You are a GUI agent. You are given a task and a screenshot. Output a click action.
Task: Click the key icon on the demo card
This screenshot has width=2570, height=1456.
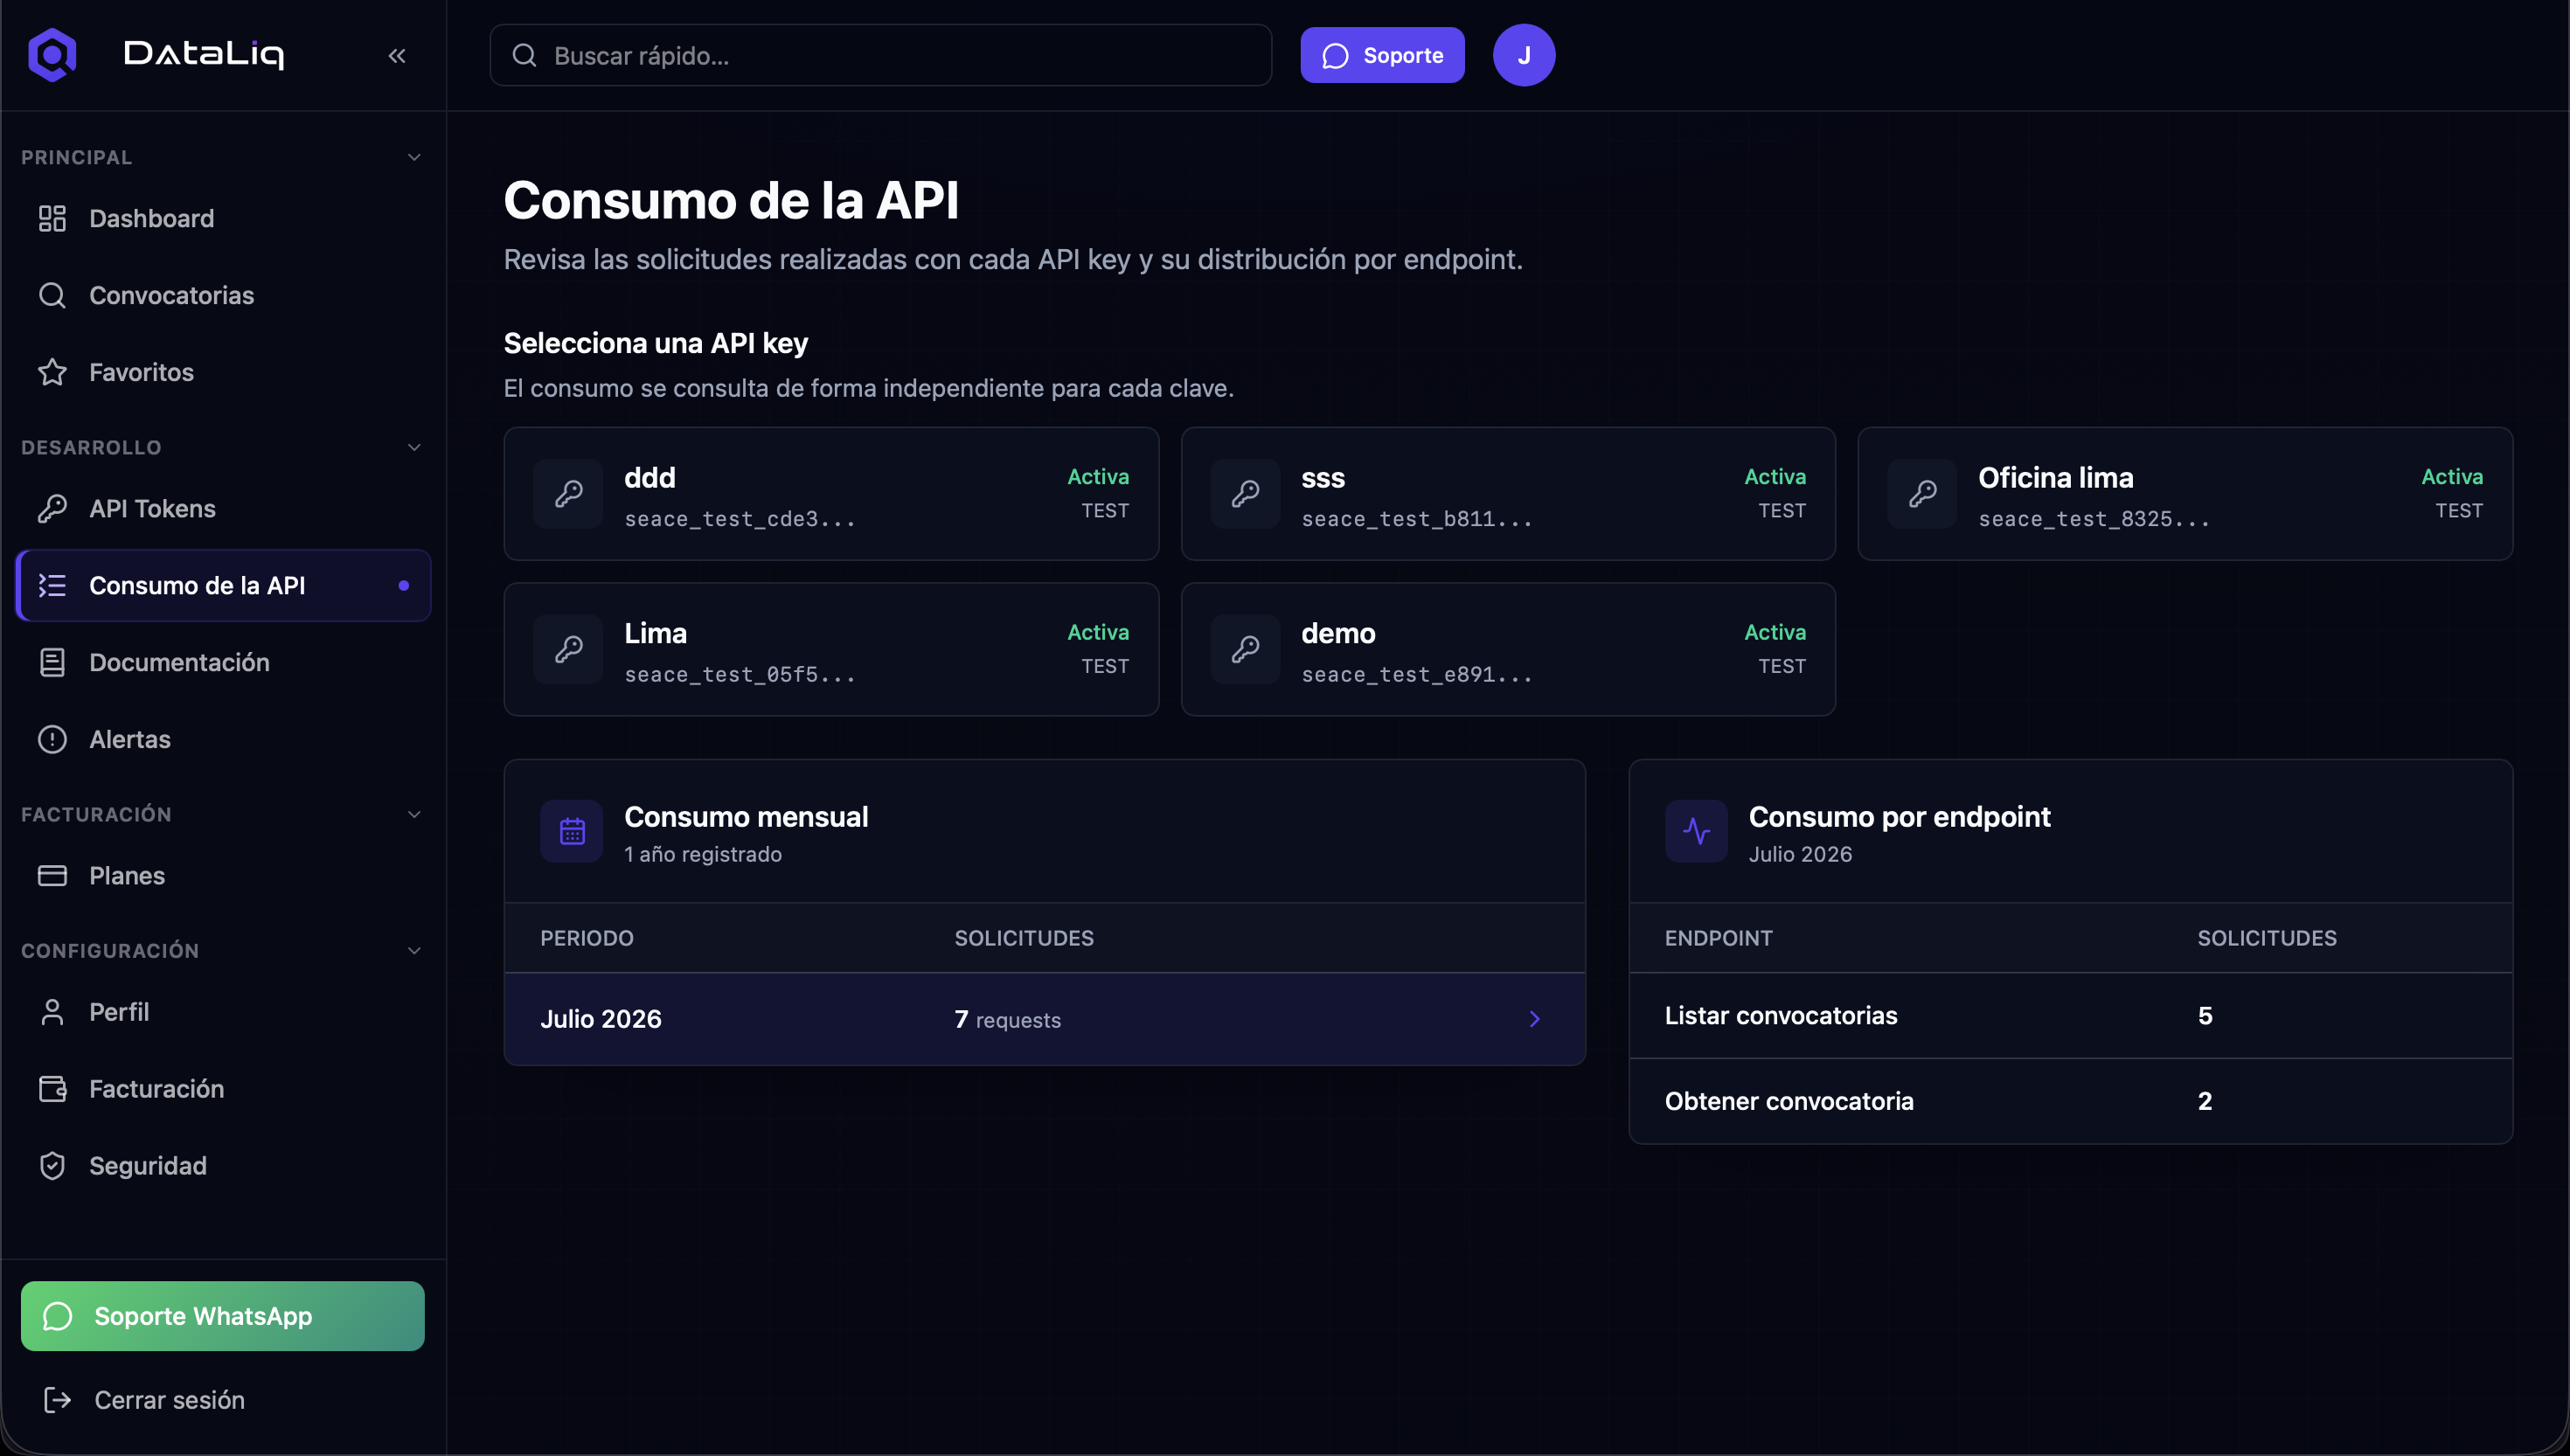point(1245,649)
